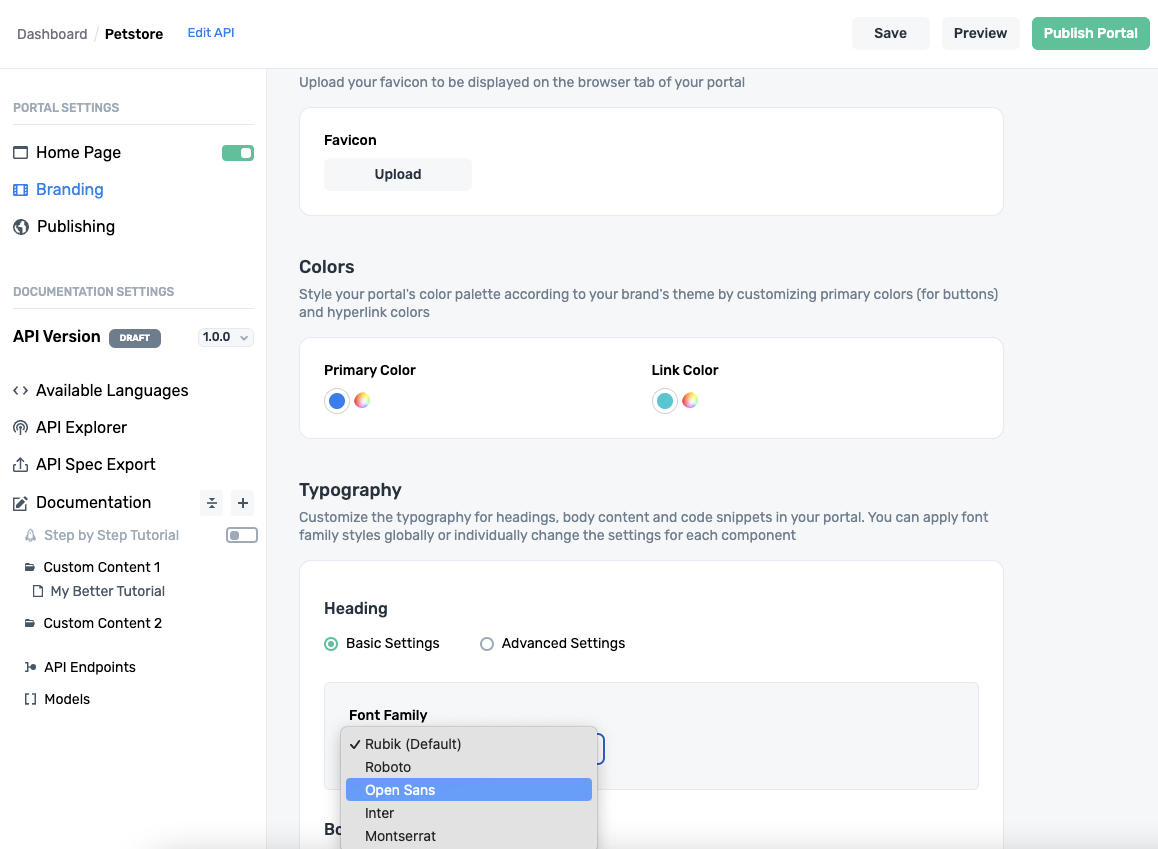Image resolution: width=1158 pixels, height=849 pixels.
Task: Open API Endpoints item
Action: (90, 667)
